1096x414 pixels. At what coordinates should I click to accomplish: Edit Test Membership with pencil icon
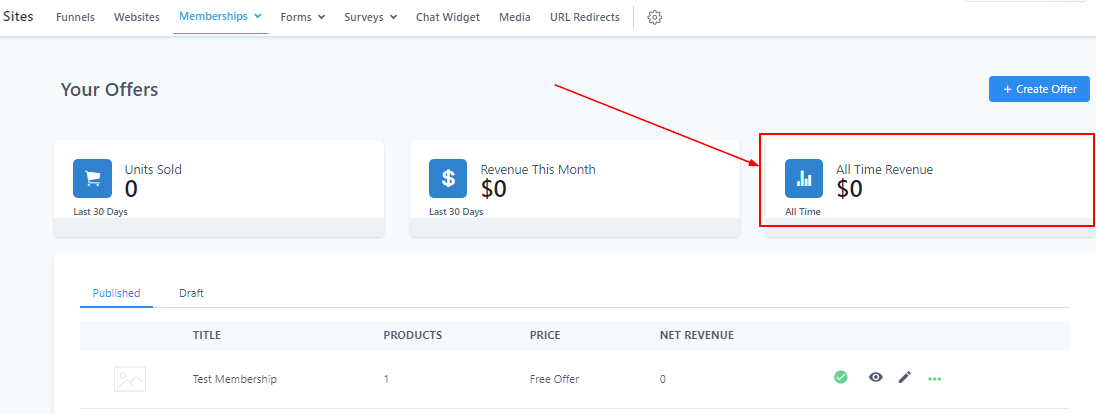click(905, 377)
